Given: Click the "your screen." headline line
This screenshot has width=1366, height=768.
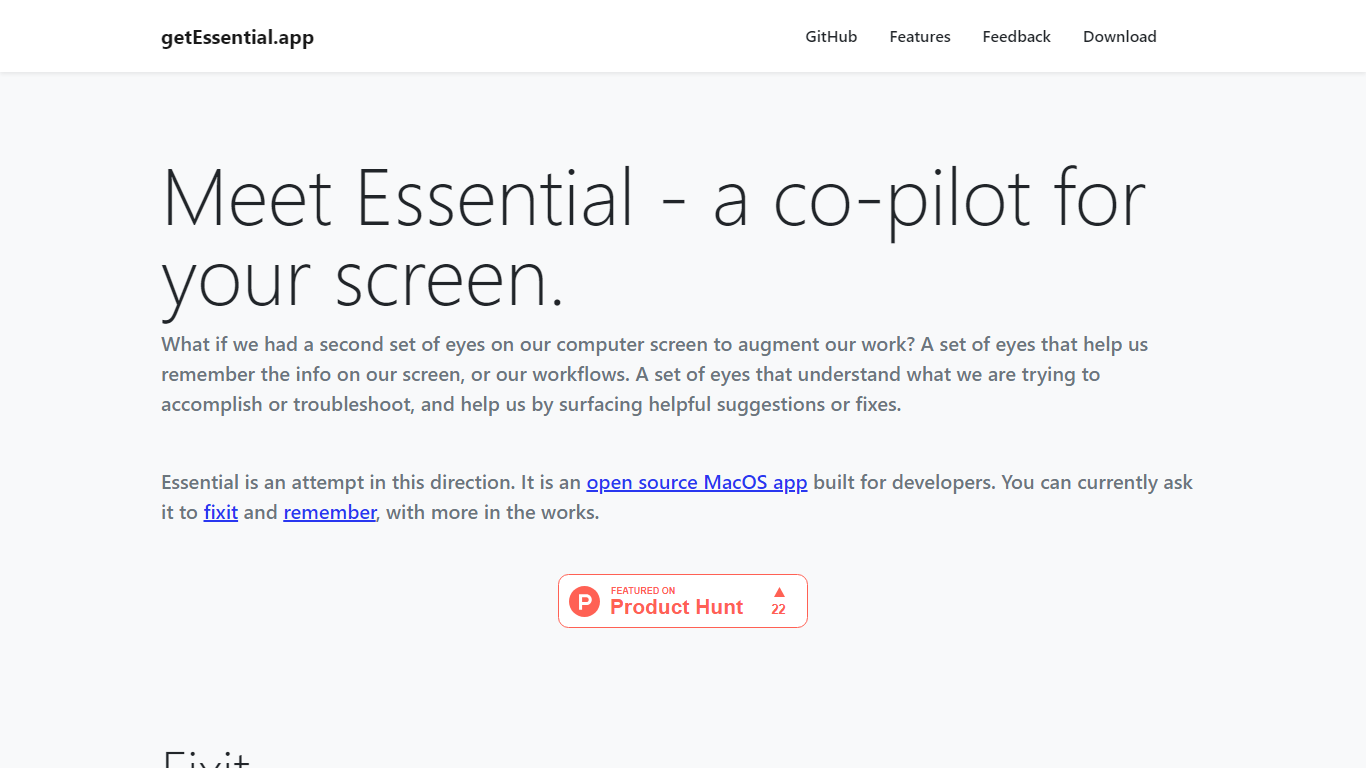Looking at the screenshot, I should (363, 279).
